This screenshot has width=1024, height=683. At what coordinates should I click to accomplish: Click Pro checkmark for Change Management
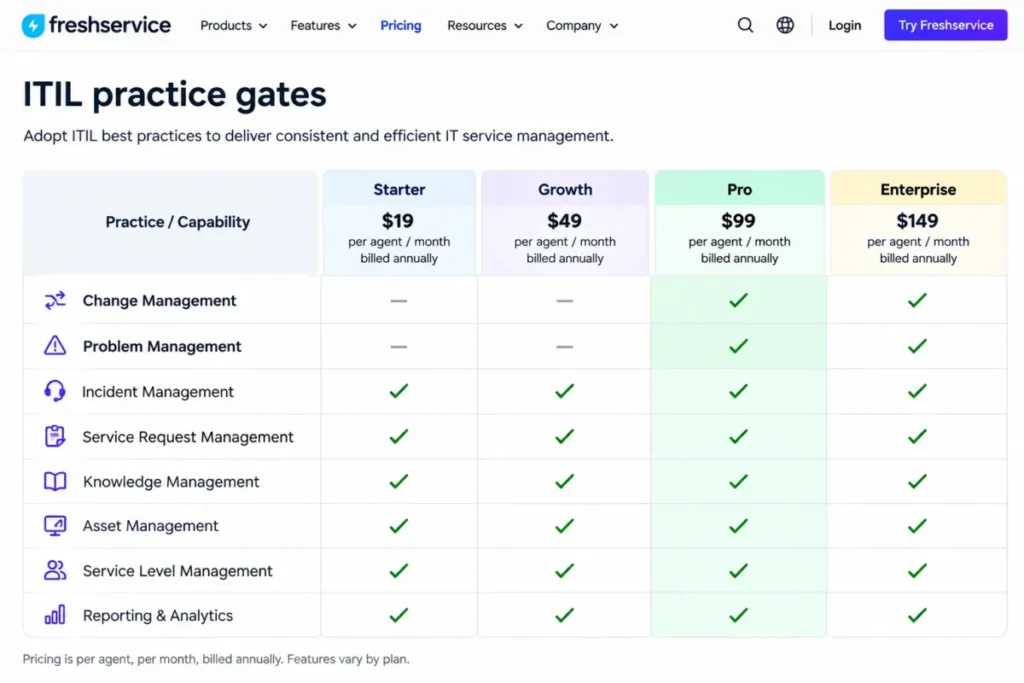coord(739,300)
